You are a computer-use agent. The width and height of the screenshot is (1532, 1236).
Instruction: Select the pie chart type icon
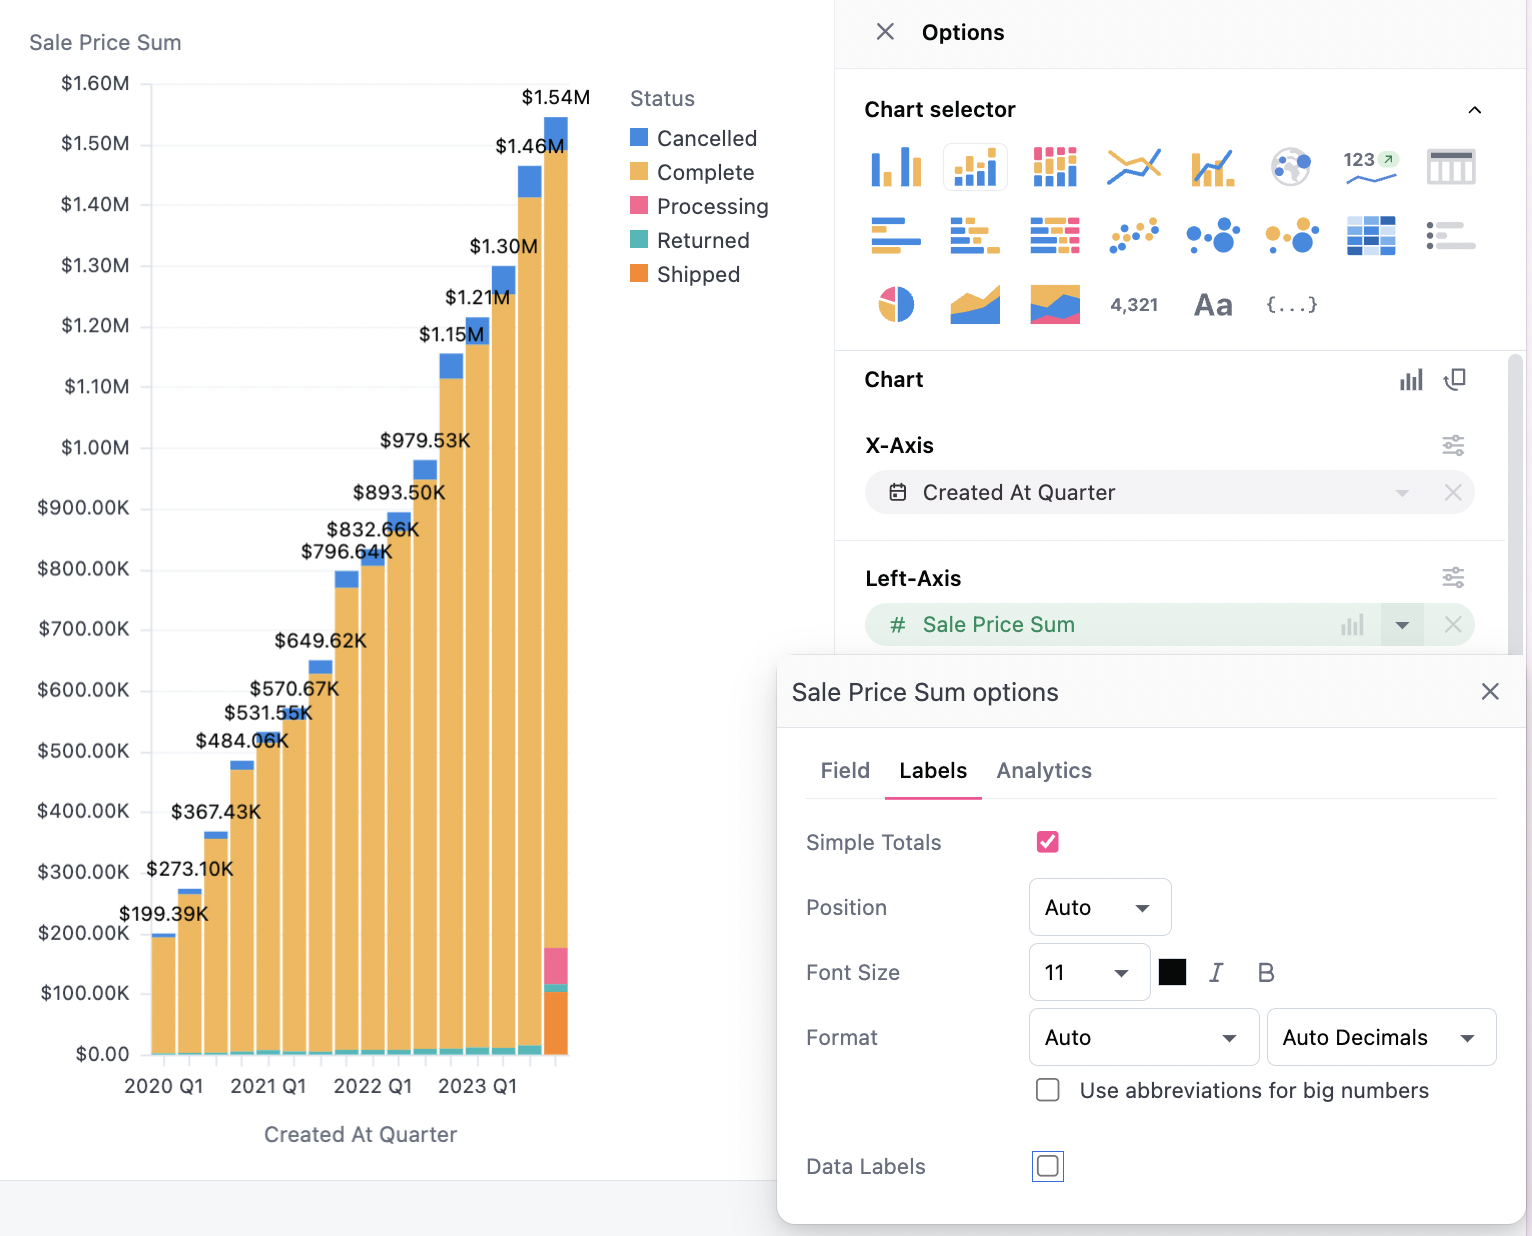(x=896, y=304)
